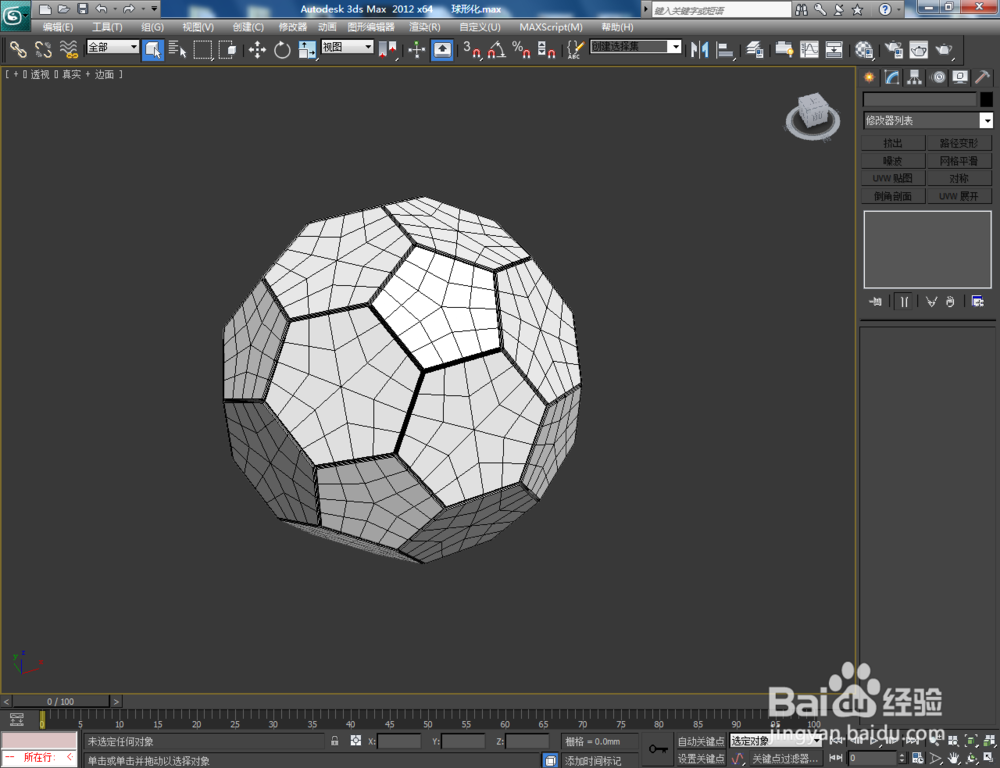This screenshot has height=768, width=1000.
Task: Open the MAXScript(M) menu
Action: tap(551, 27)
